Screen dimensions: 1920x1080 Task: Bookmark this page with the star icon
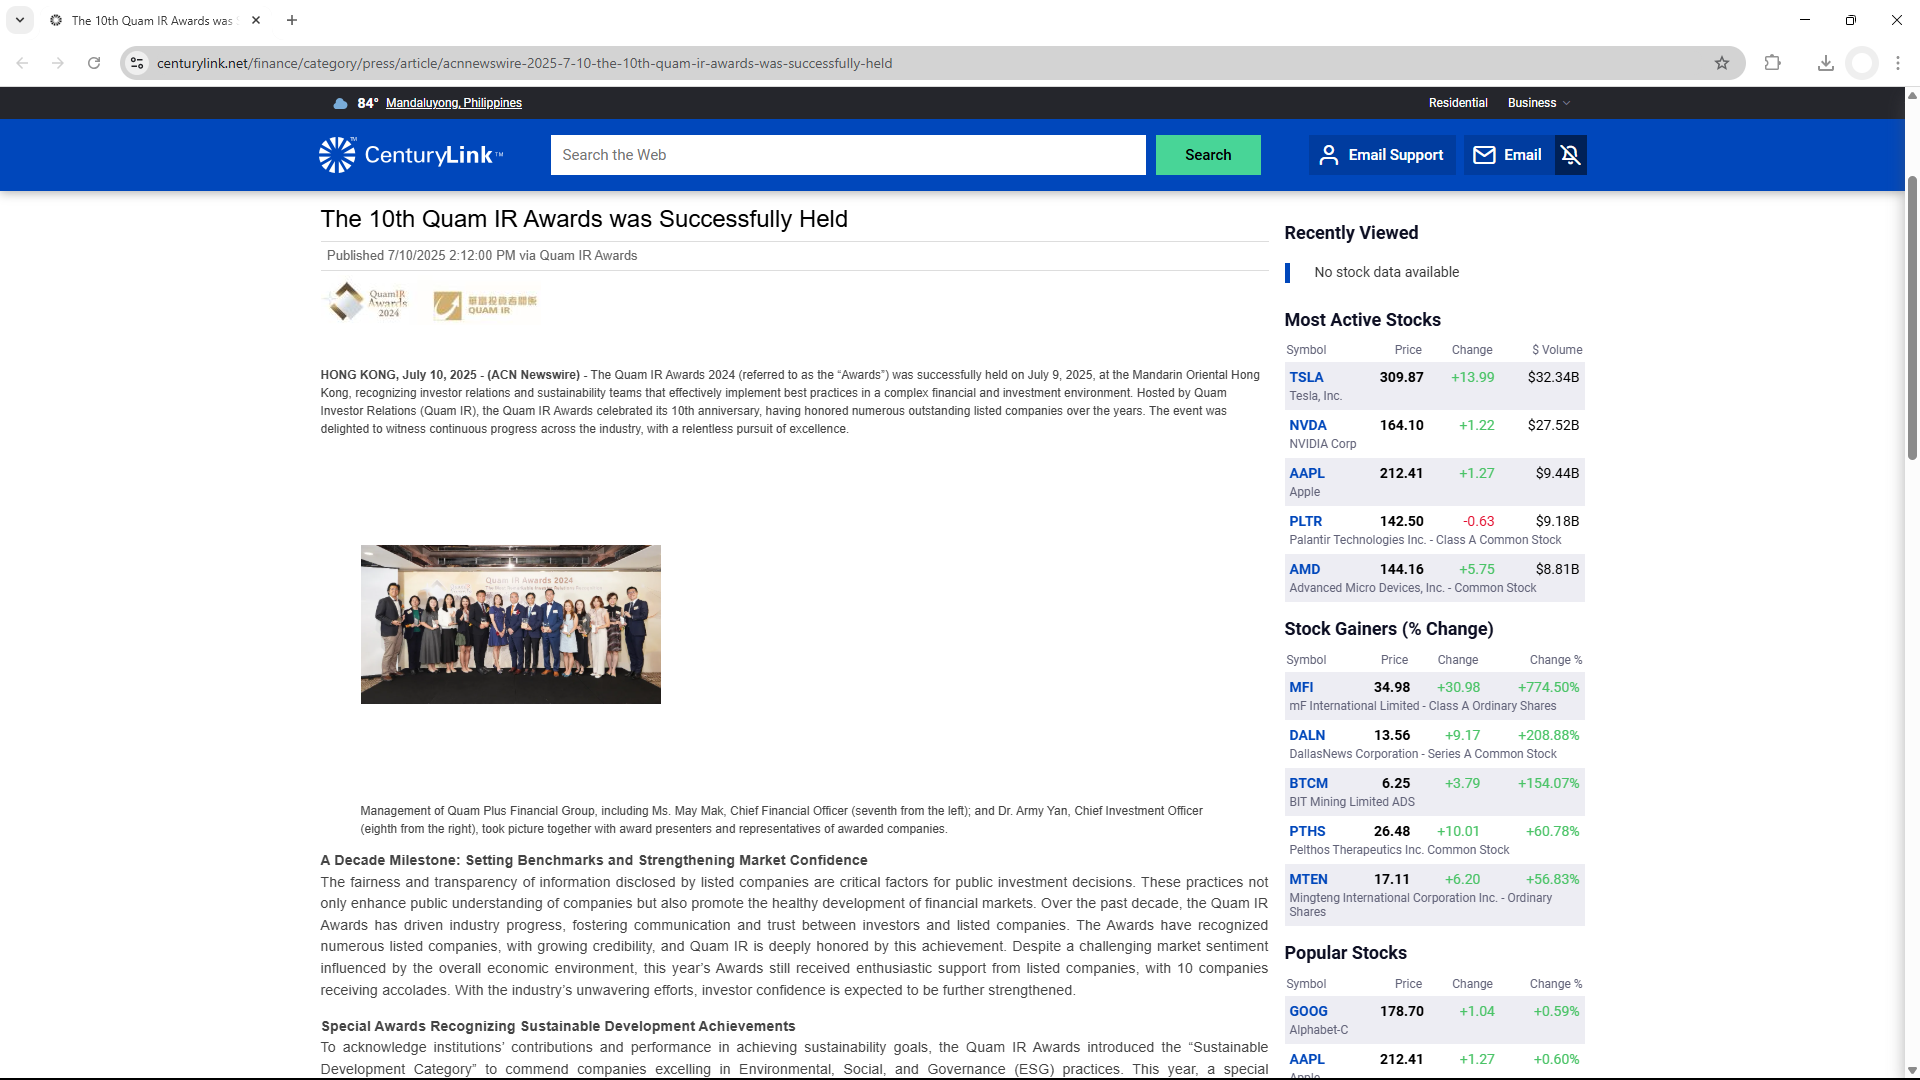click(x=1722, y=63)
